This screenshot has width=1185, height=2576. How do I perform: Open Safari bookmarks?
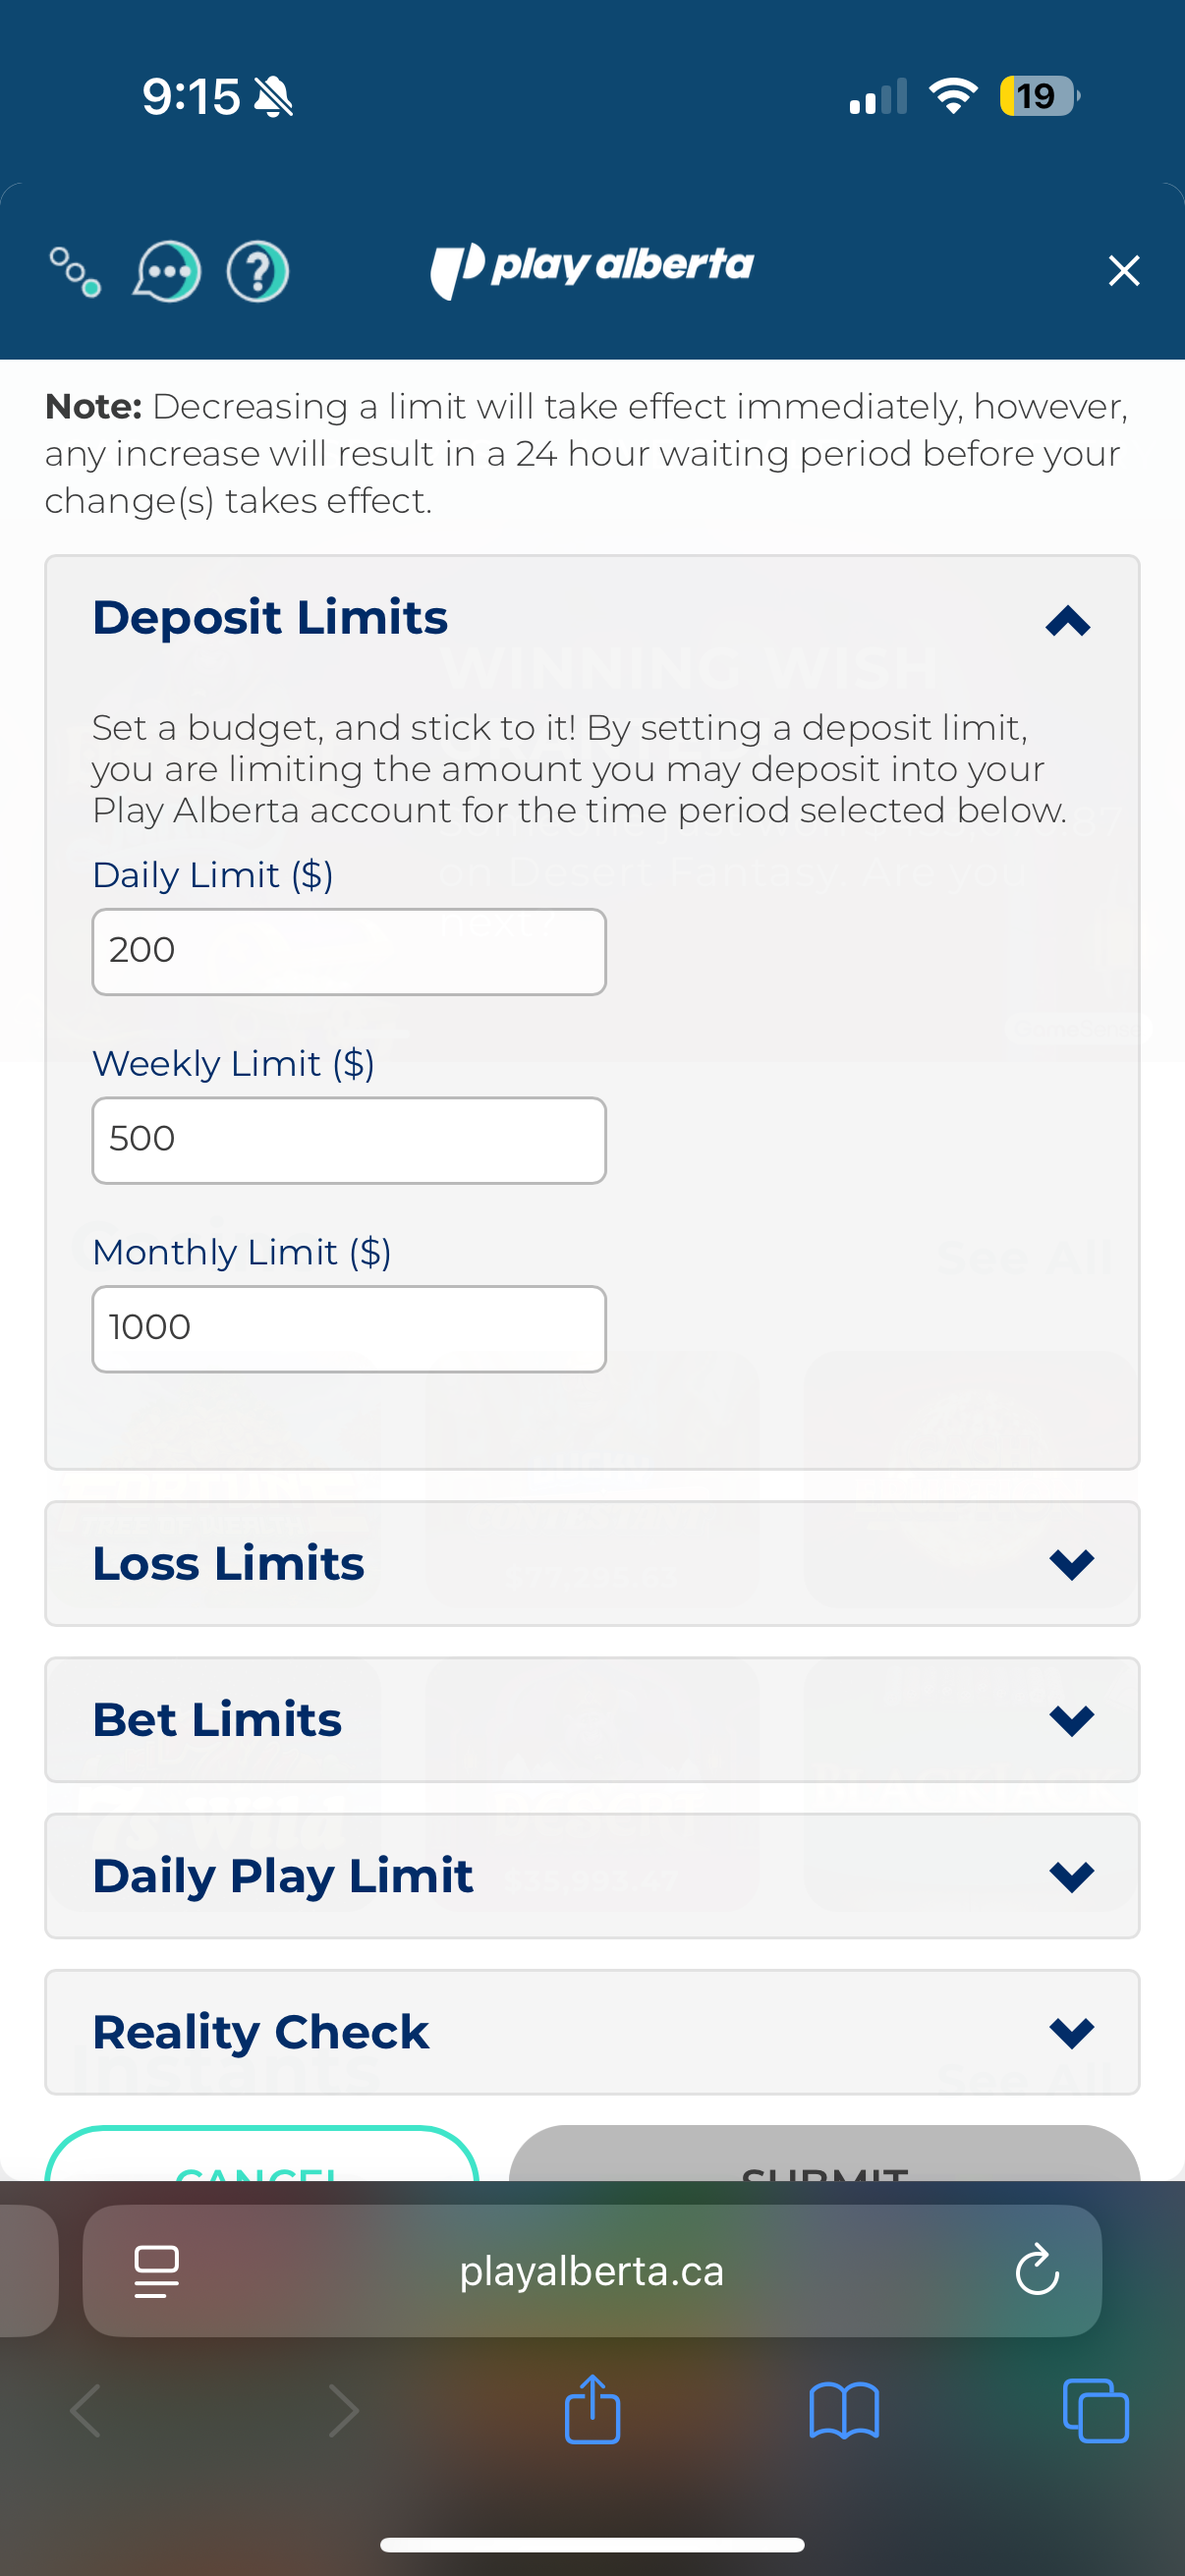(844, 2410)
